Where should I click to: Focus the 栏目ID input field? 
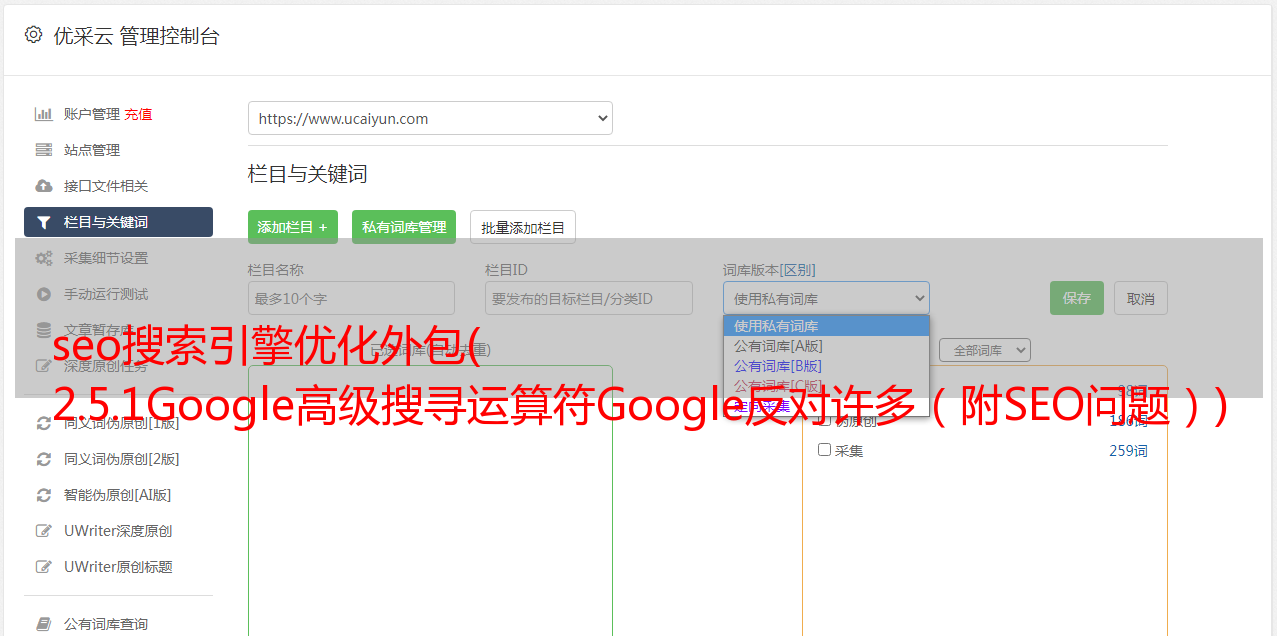(x=589, y=298)
